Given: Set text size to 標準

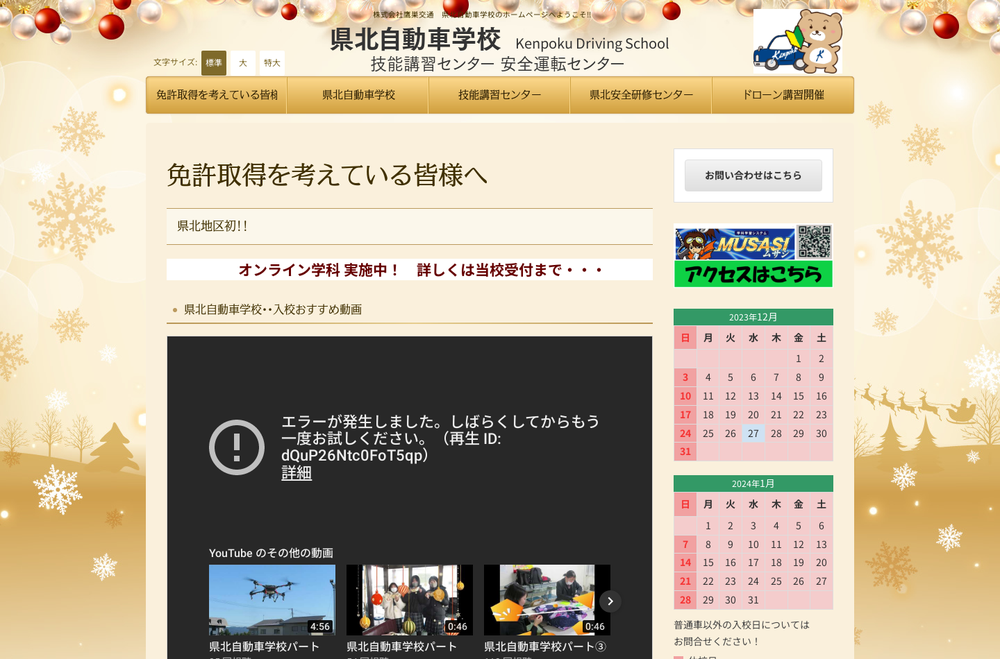Looking at the screenshot, I should [214, 63].
